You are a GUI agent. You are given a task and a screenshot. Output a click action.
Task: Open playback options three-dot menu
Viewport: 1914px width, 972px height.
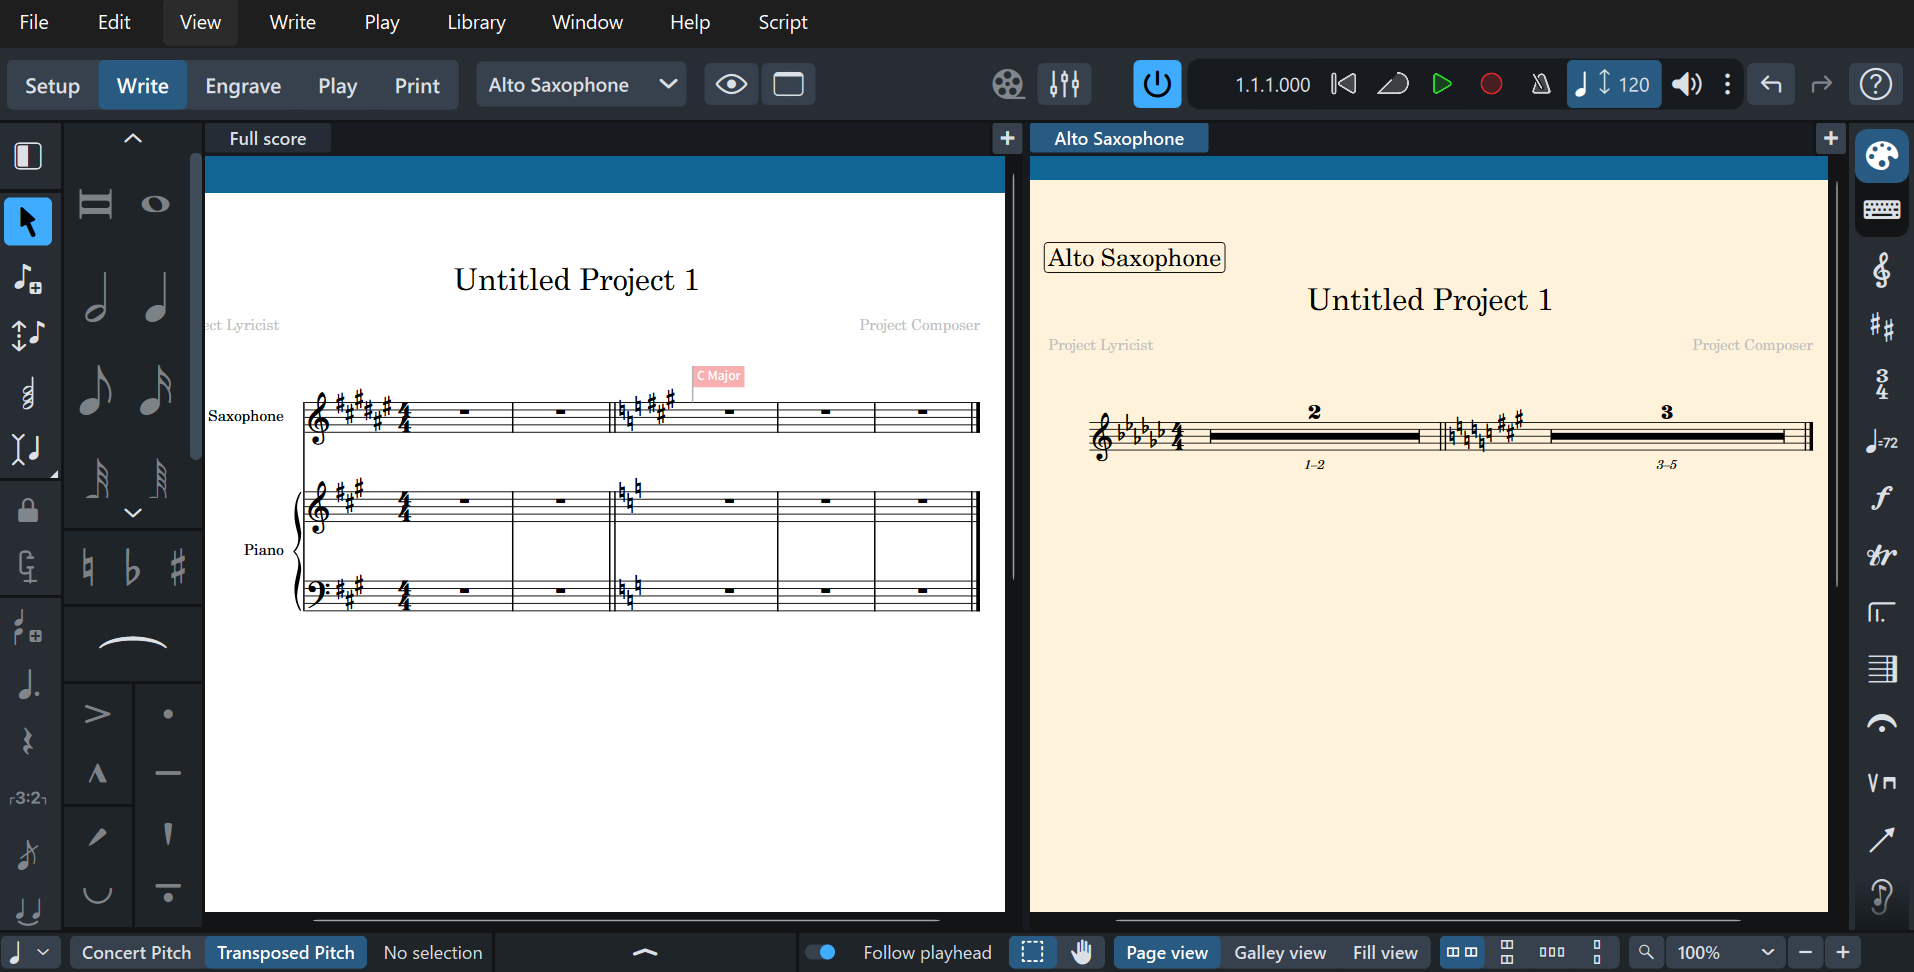[1727, 84]
